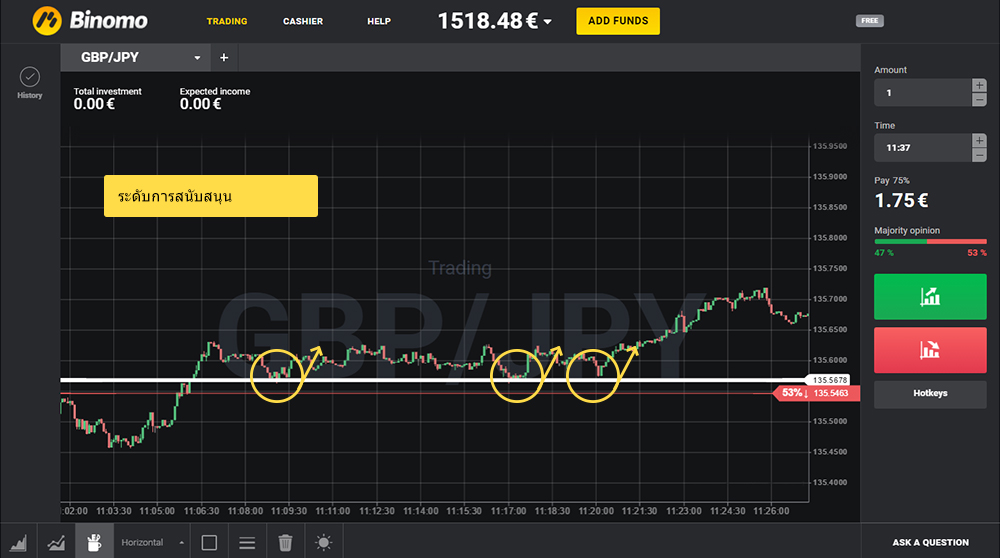Open the Help menu
1000x558 pixels.
379,21
